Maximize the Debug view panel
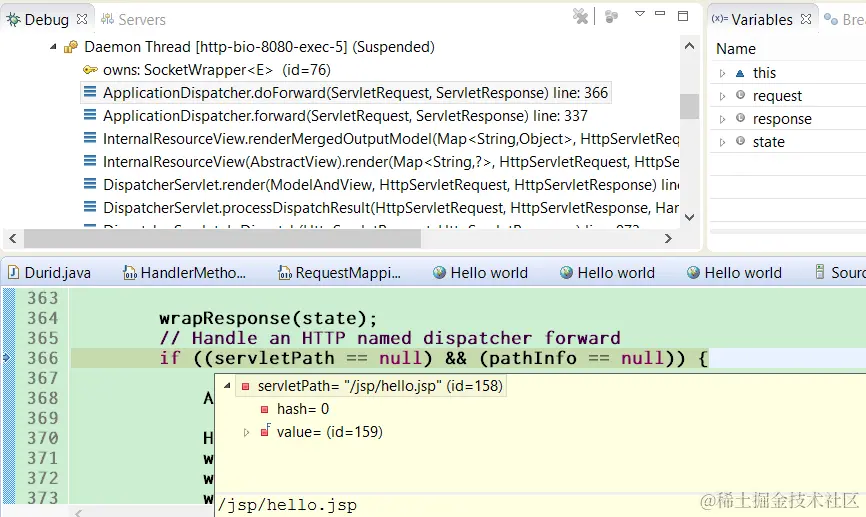866x517 pixels. point(683,16)
